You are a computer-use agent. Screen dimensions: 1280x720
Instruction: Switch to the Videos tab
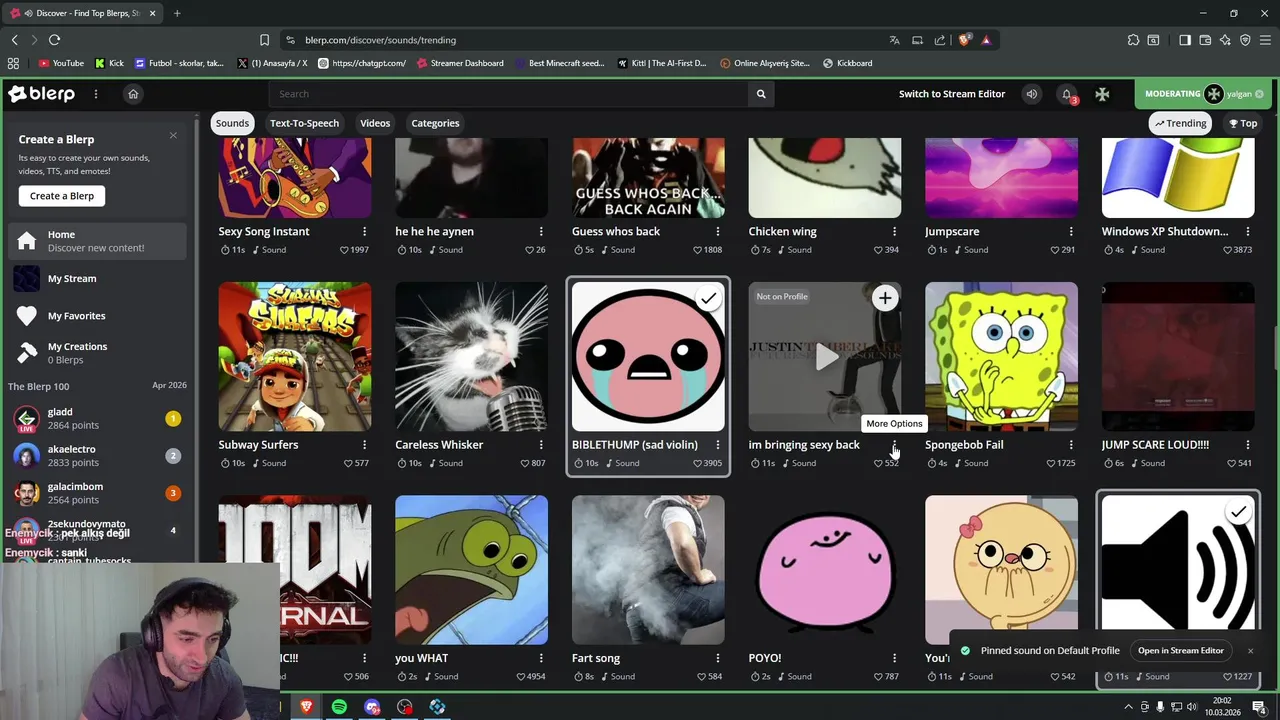[x=375, y=123]
